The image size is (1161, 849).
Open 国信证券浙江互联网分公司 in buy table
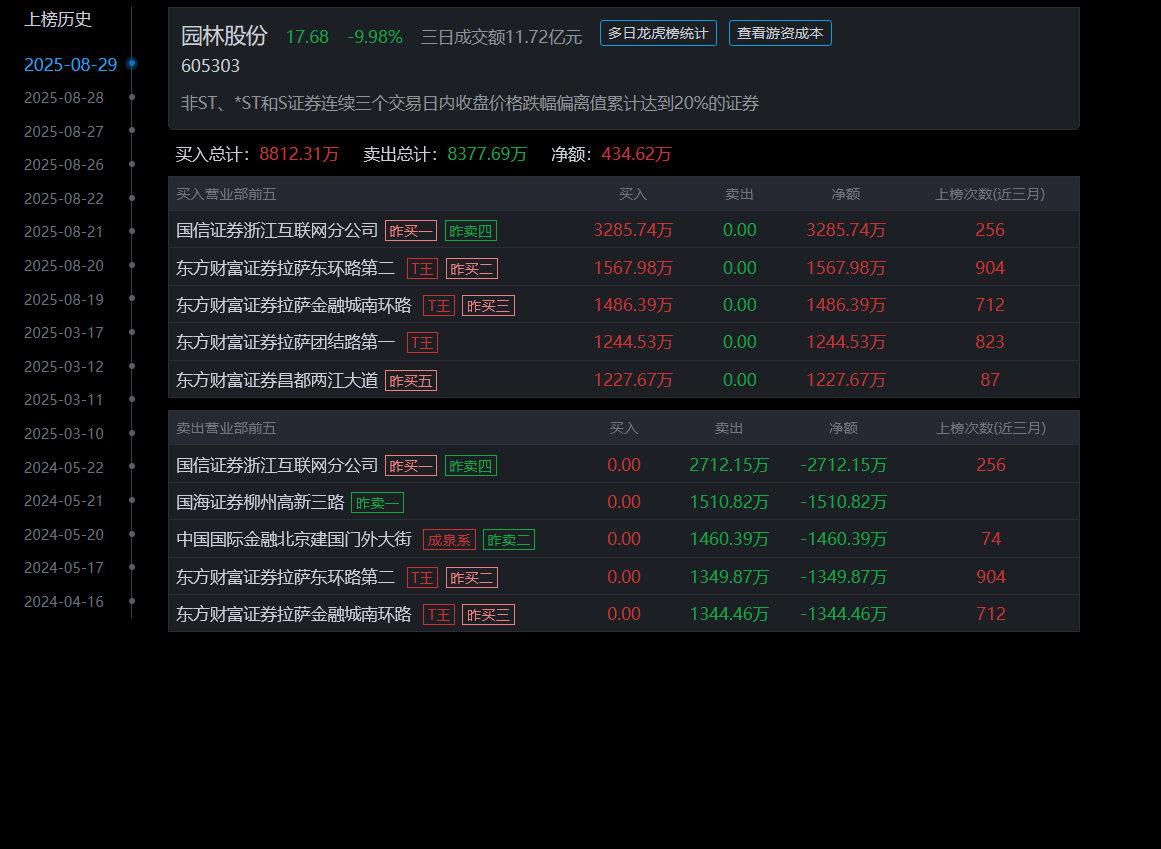(x=277, y=230)
